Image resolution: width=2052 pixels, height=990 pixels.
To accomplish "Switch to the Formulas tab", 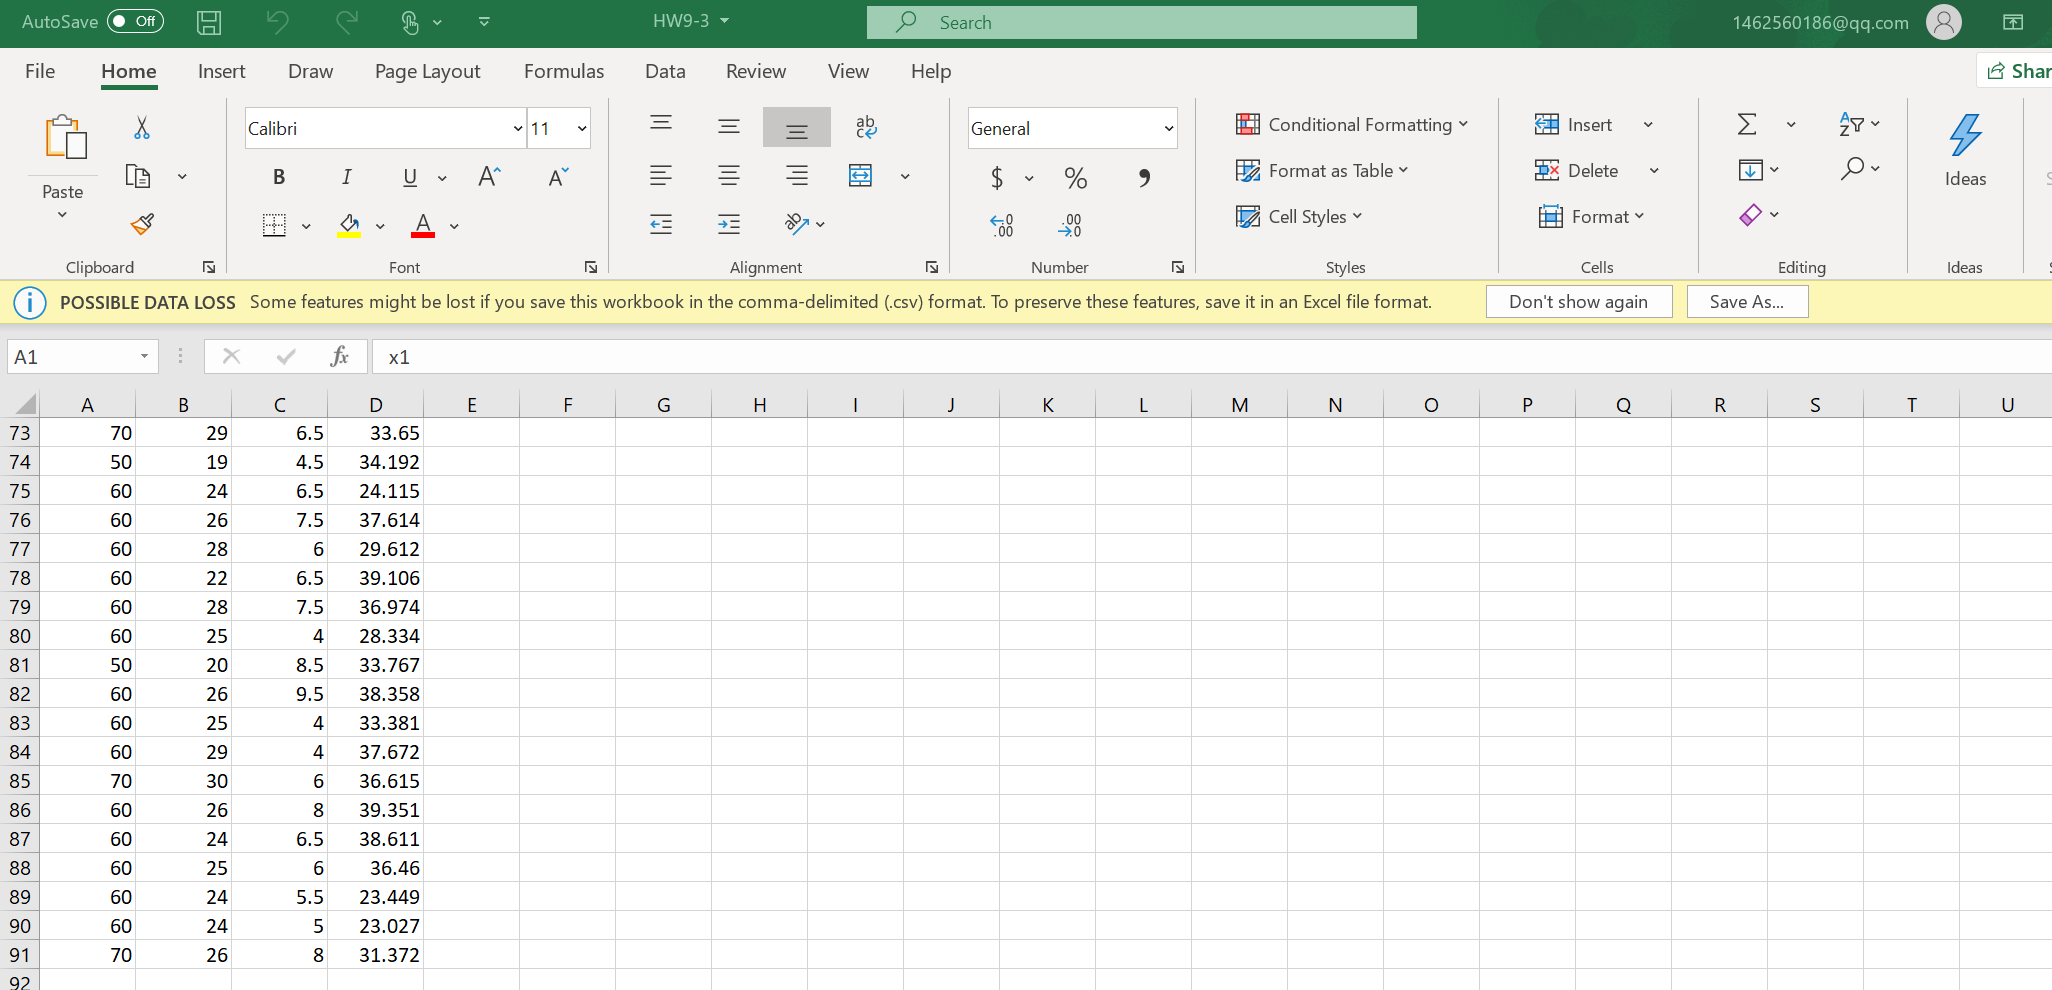I will point(564,71).
